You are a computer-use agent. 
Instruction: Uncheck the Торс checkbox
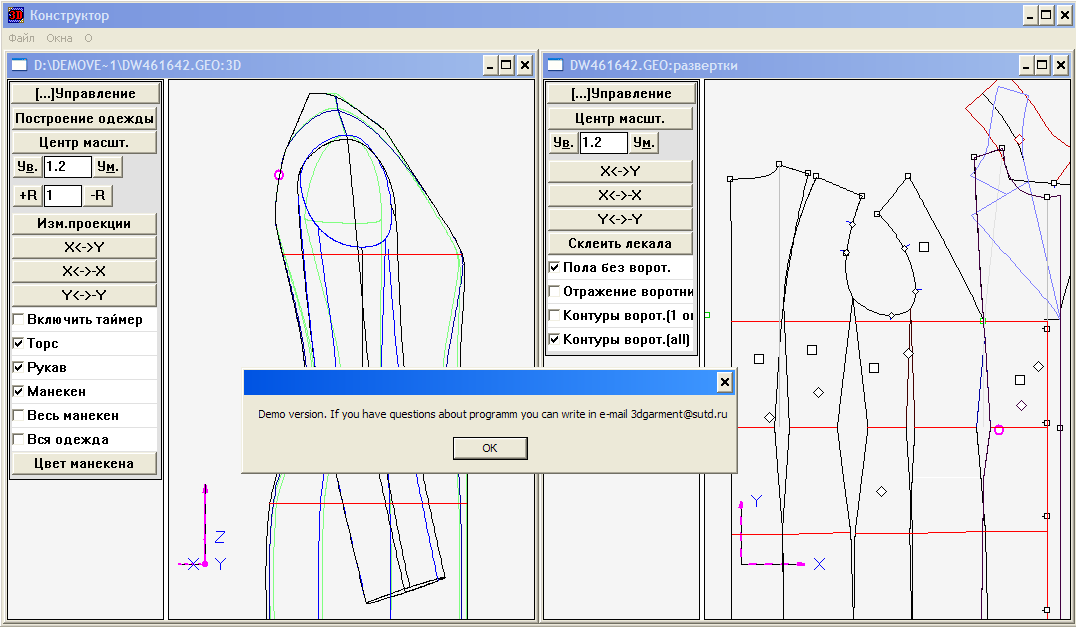19,344
